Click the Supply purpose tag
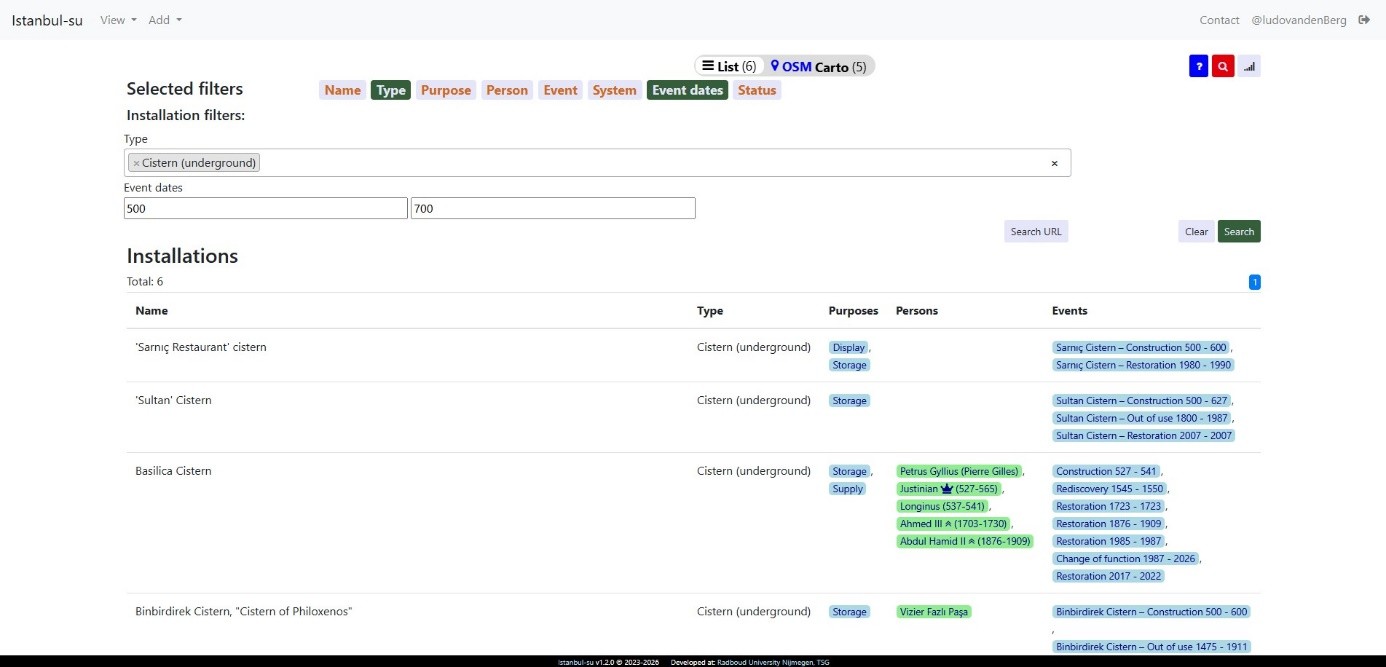This screenshot has height=667, width=1386. (x=848, y=489)
